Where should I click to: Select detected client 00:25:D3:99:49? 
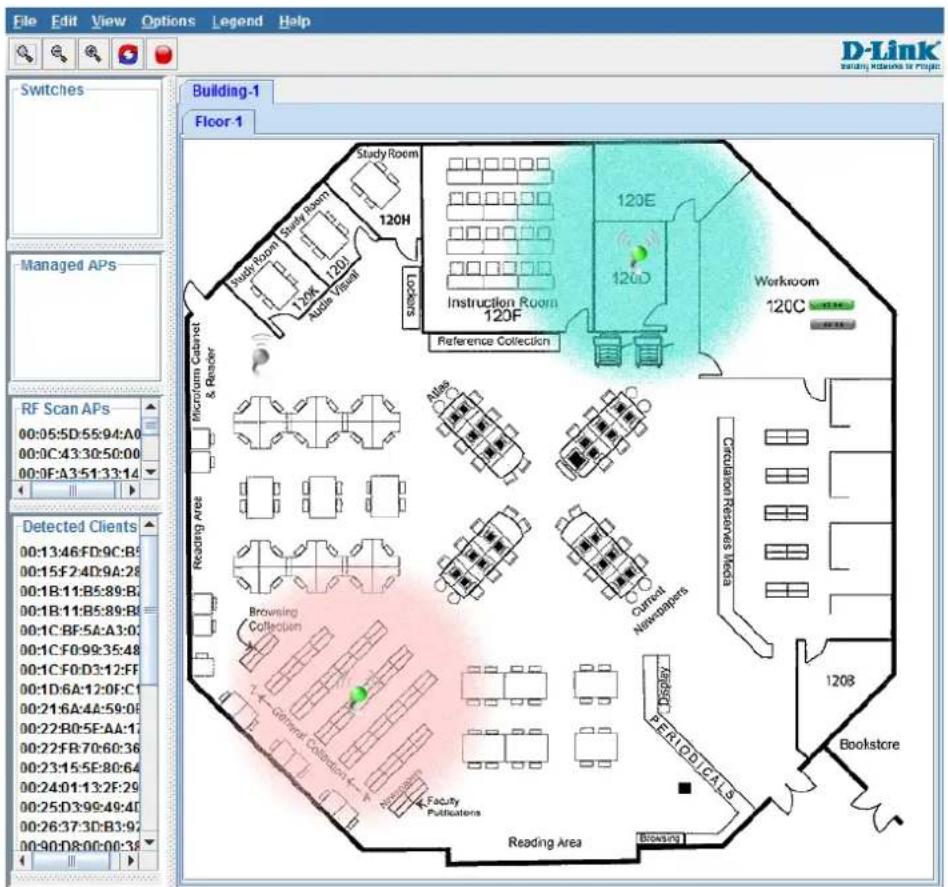80,807
